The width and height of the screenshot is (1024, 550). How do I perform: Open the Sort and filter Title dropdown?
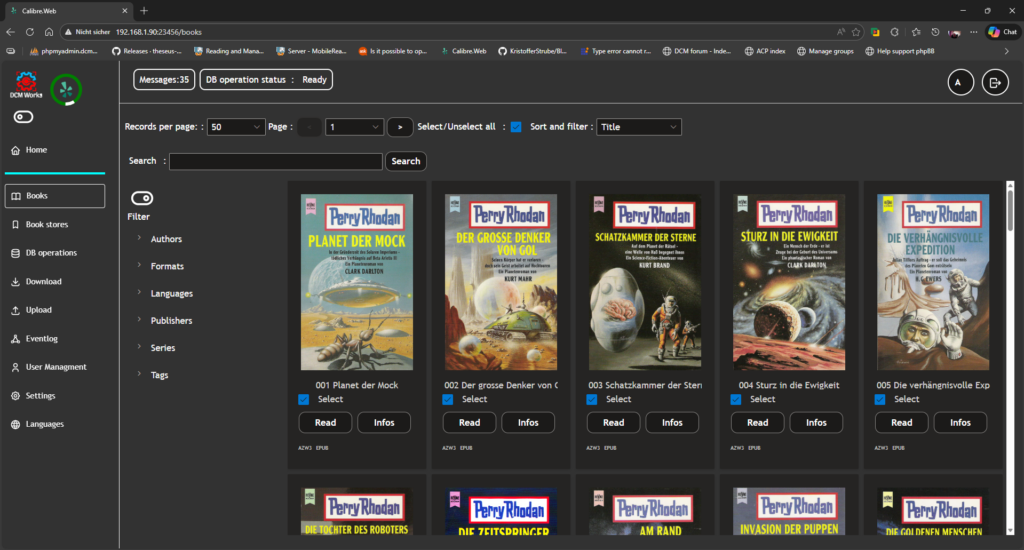click(x=638, y=127)
